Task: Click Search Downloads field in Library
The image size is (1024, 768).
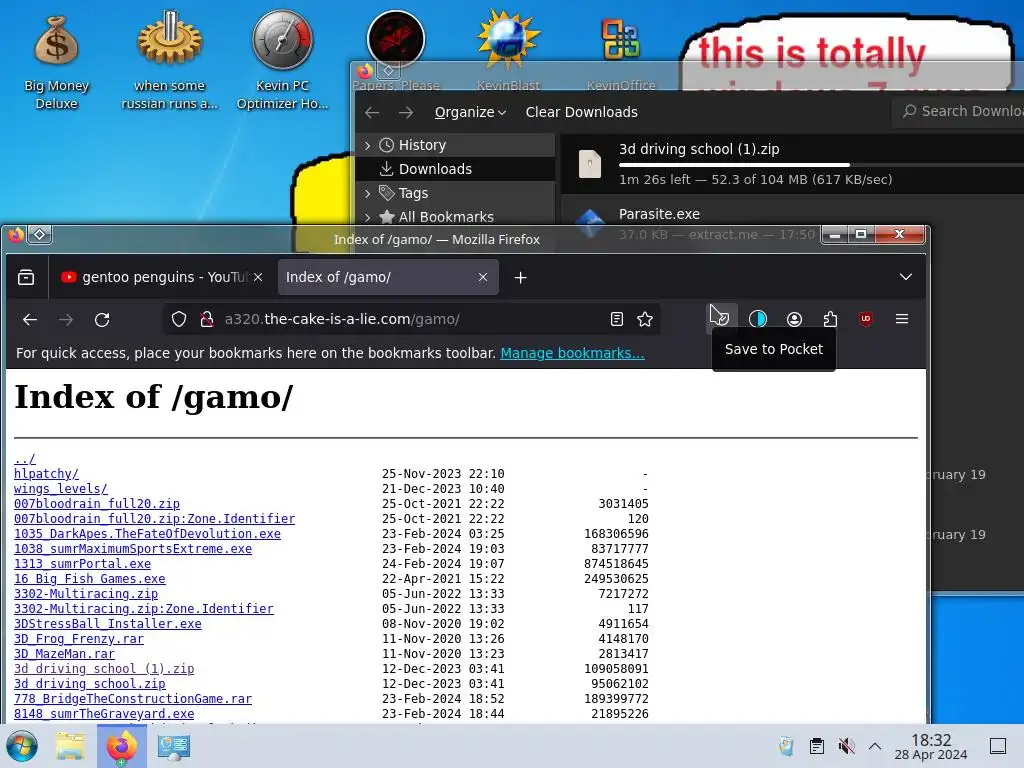Action: pos(958,111)
